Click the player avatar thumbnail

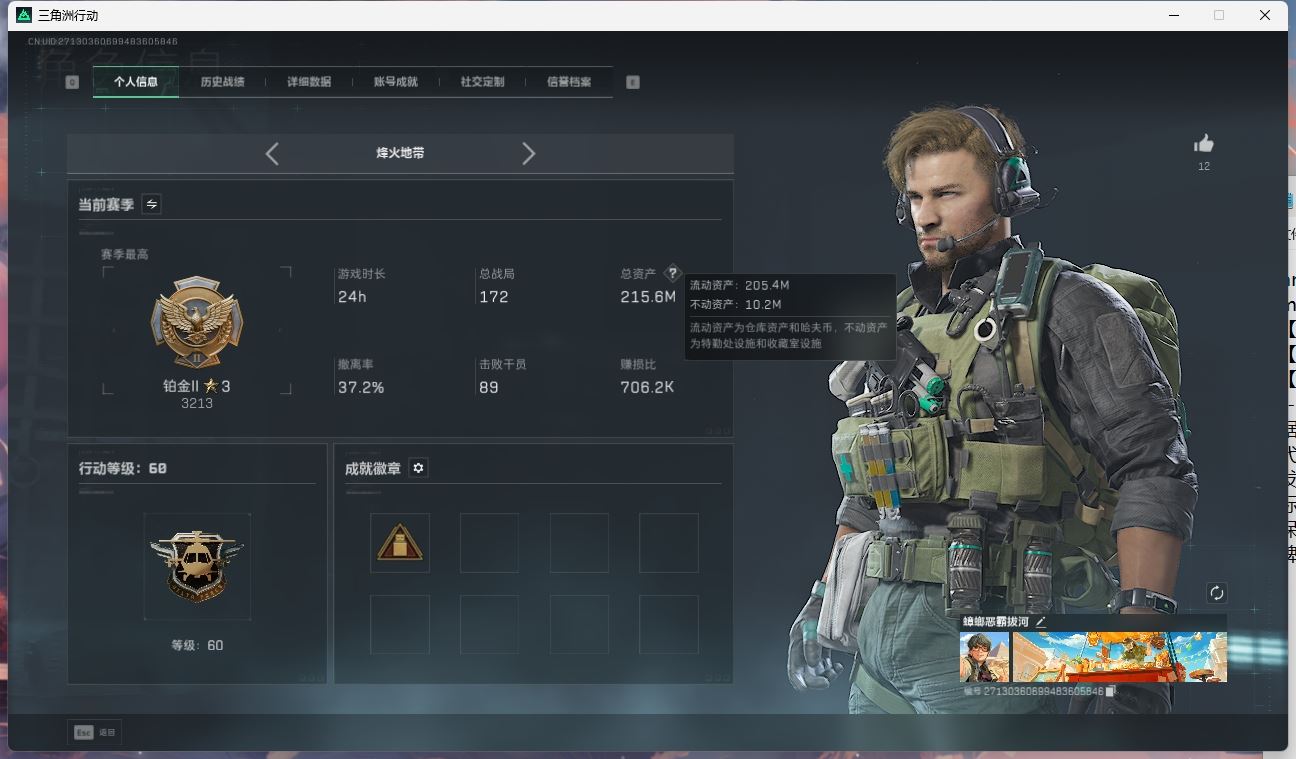coord(984,657)
